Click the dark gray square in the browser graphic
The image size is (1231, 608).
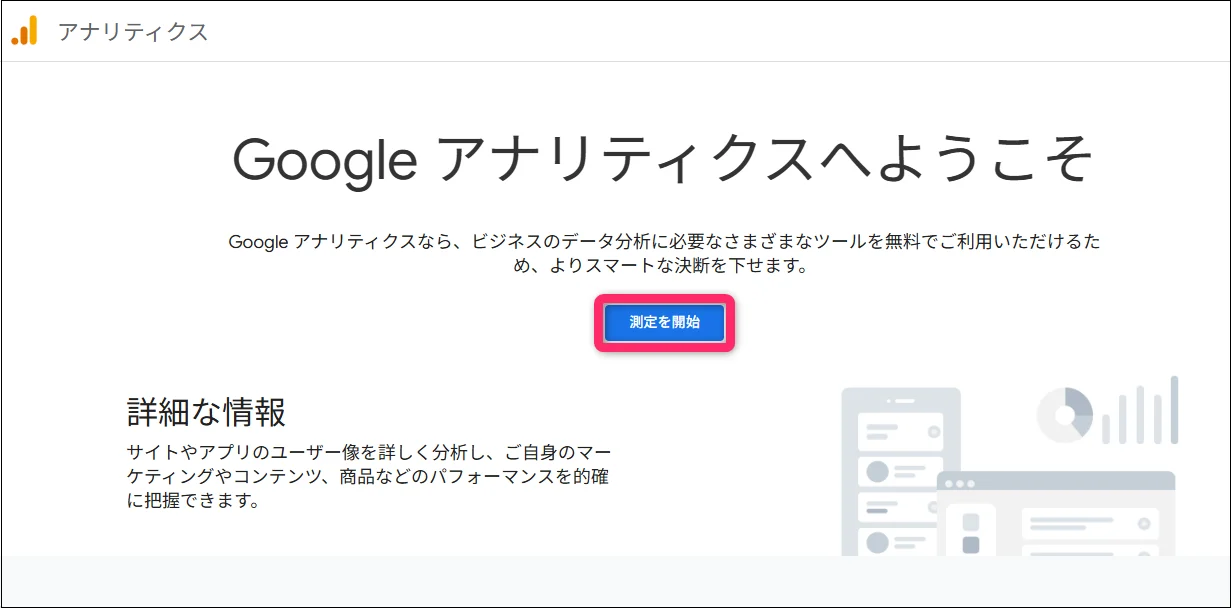click(x=970, y=545)
